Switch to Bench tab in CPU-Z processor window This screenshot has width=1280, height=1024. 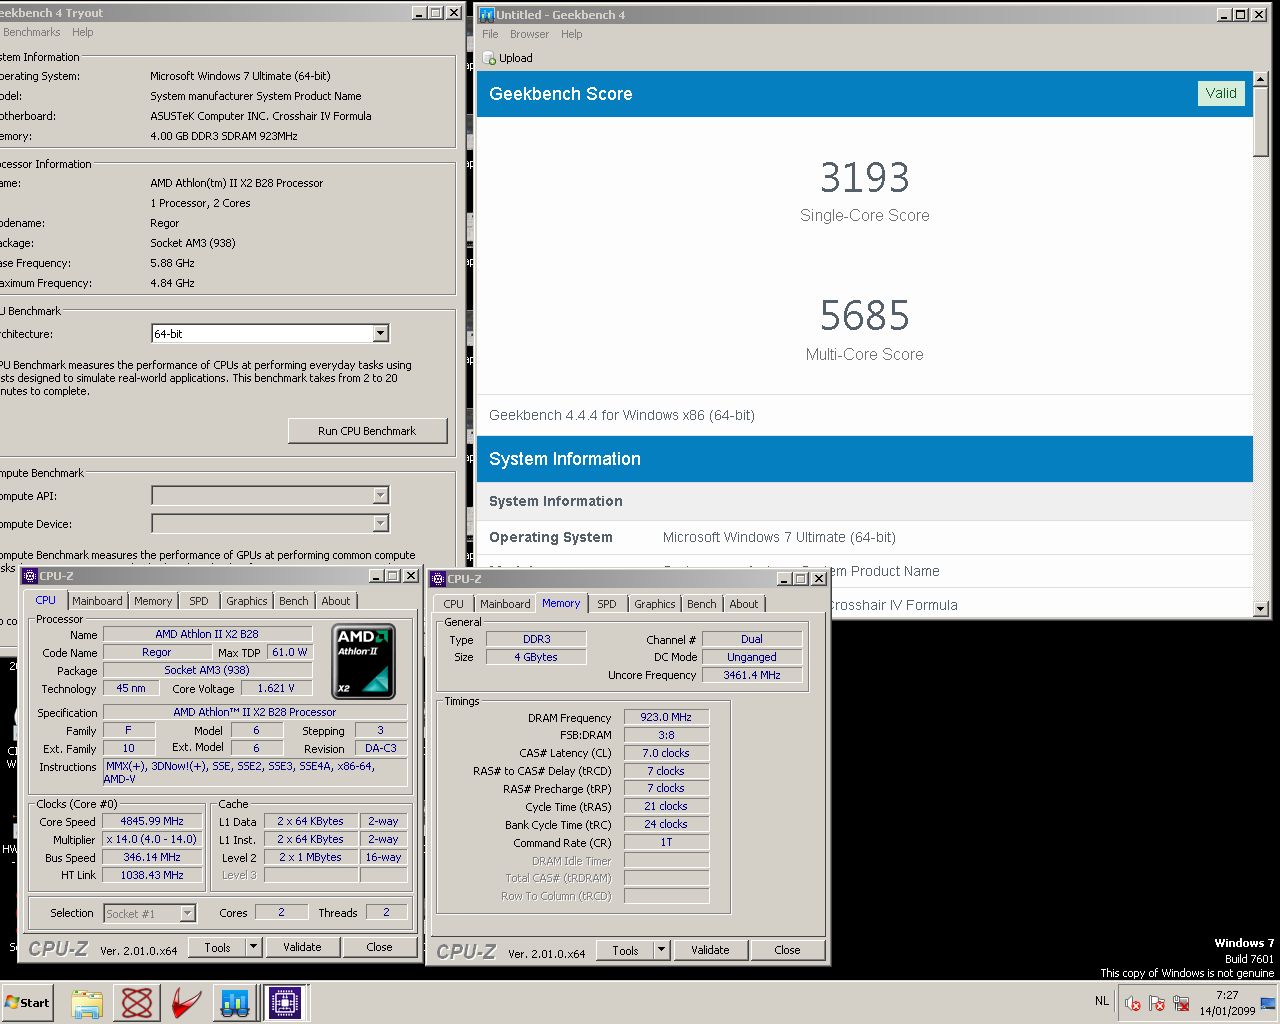pyautogui.click(x=293, y=601)
